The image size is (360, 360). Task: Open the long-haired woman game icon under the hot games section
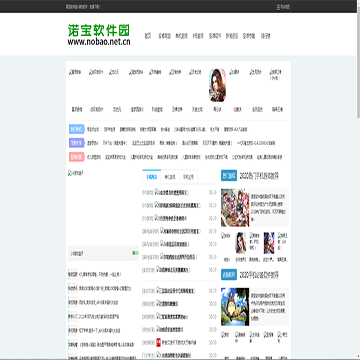[241, 243]
